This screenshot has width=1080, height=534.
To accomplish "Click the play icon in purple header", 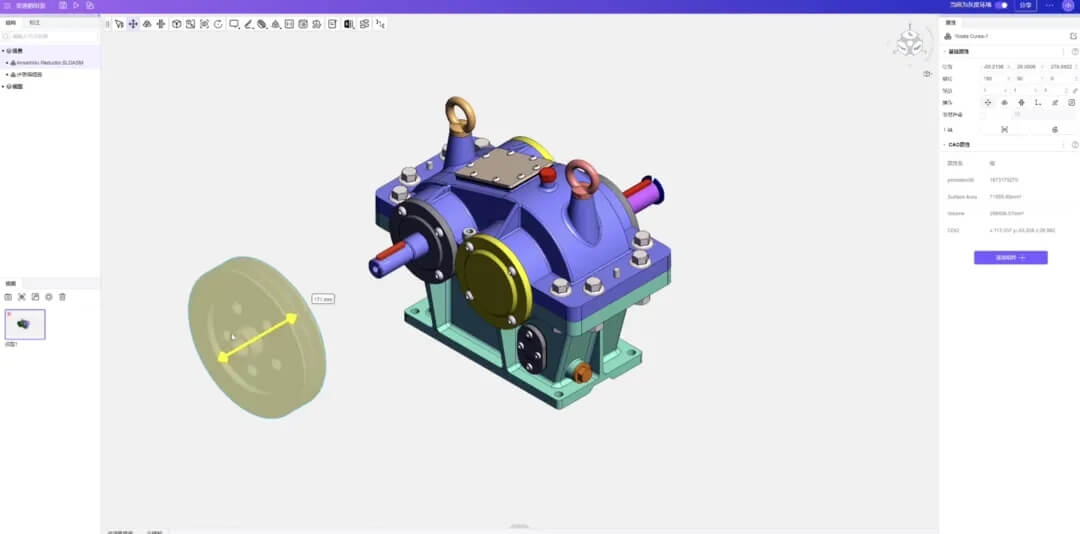I will [x=76, y=5].
